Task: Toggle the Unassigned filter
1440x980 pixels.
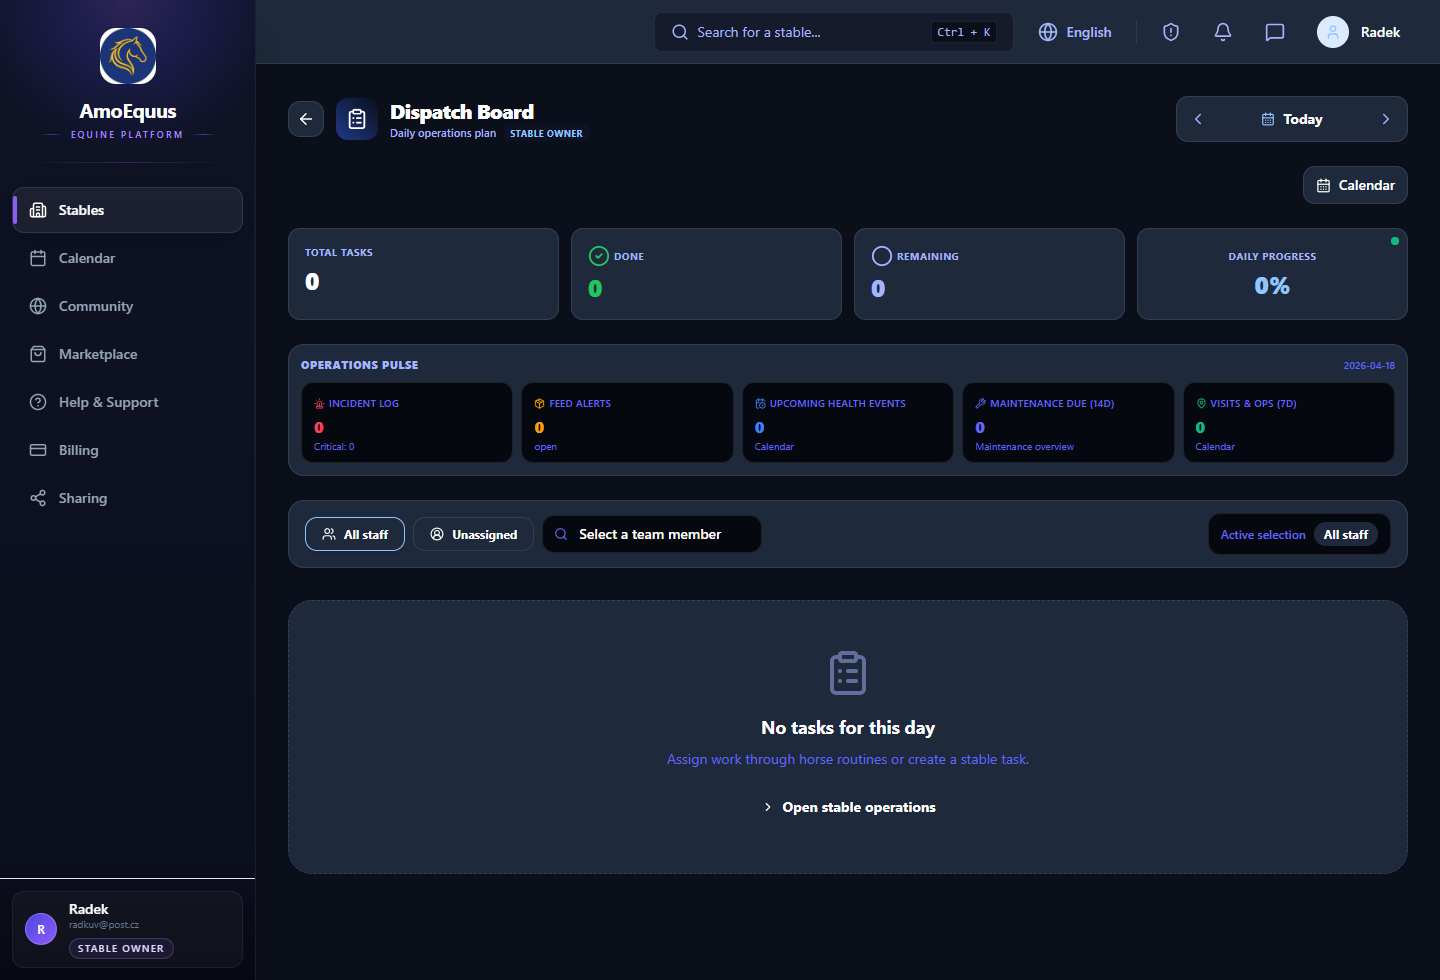Action: (473, 534)
